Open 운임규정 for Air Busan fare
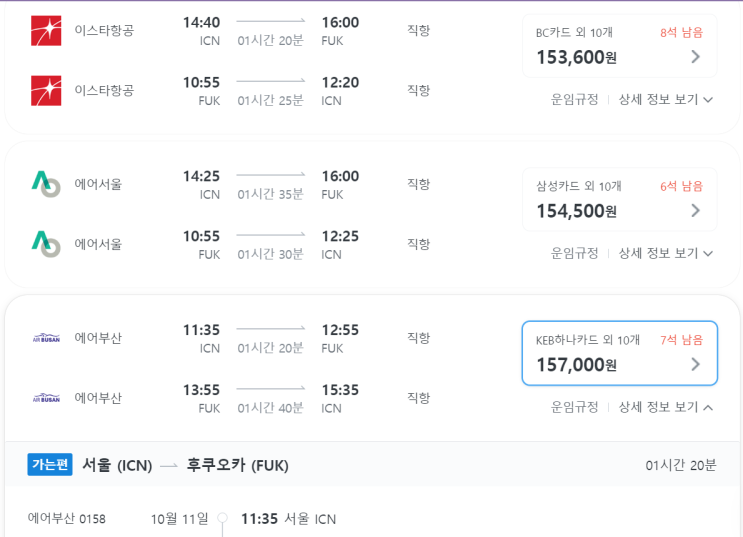The height and width of the screenshot is (537, 743). click(x=574, y=408)
